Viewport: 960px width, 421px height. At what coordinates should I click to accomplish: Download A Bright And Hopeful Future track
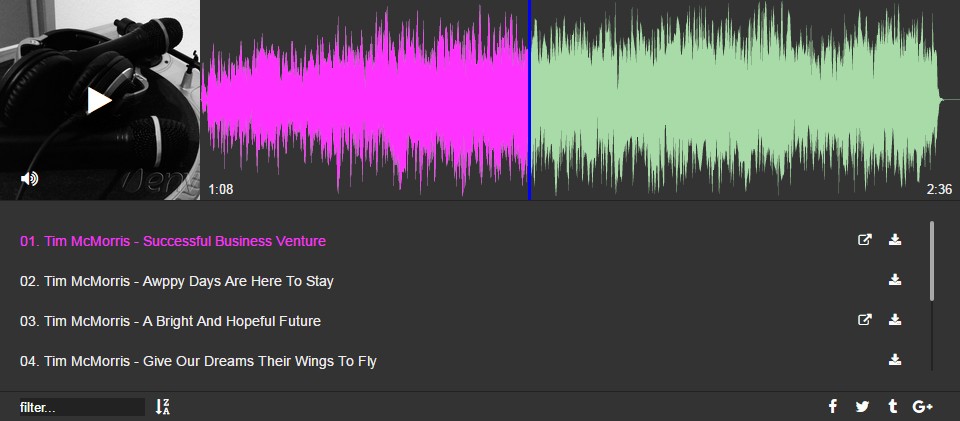coord(895,320)
